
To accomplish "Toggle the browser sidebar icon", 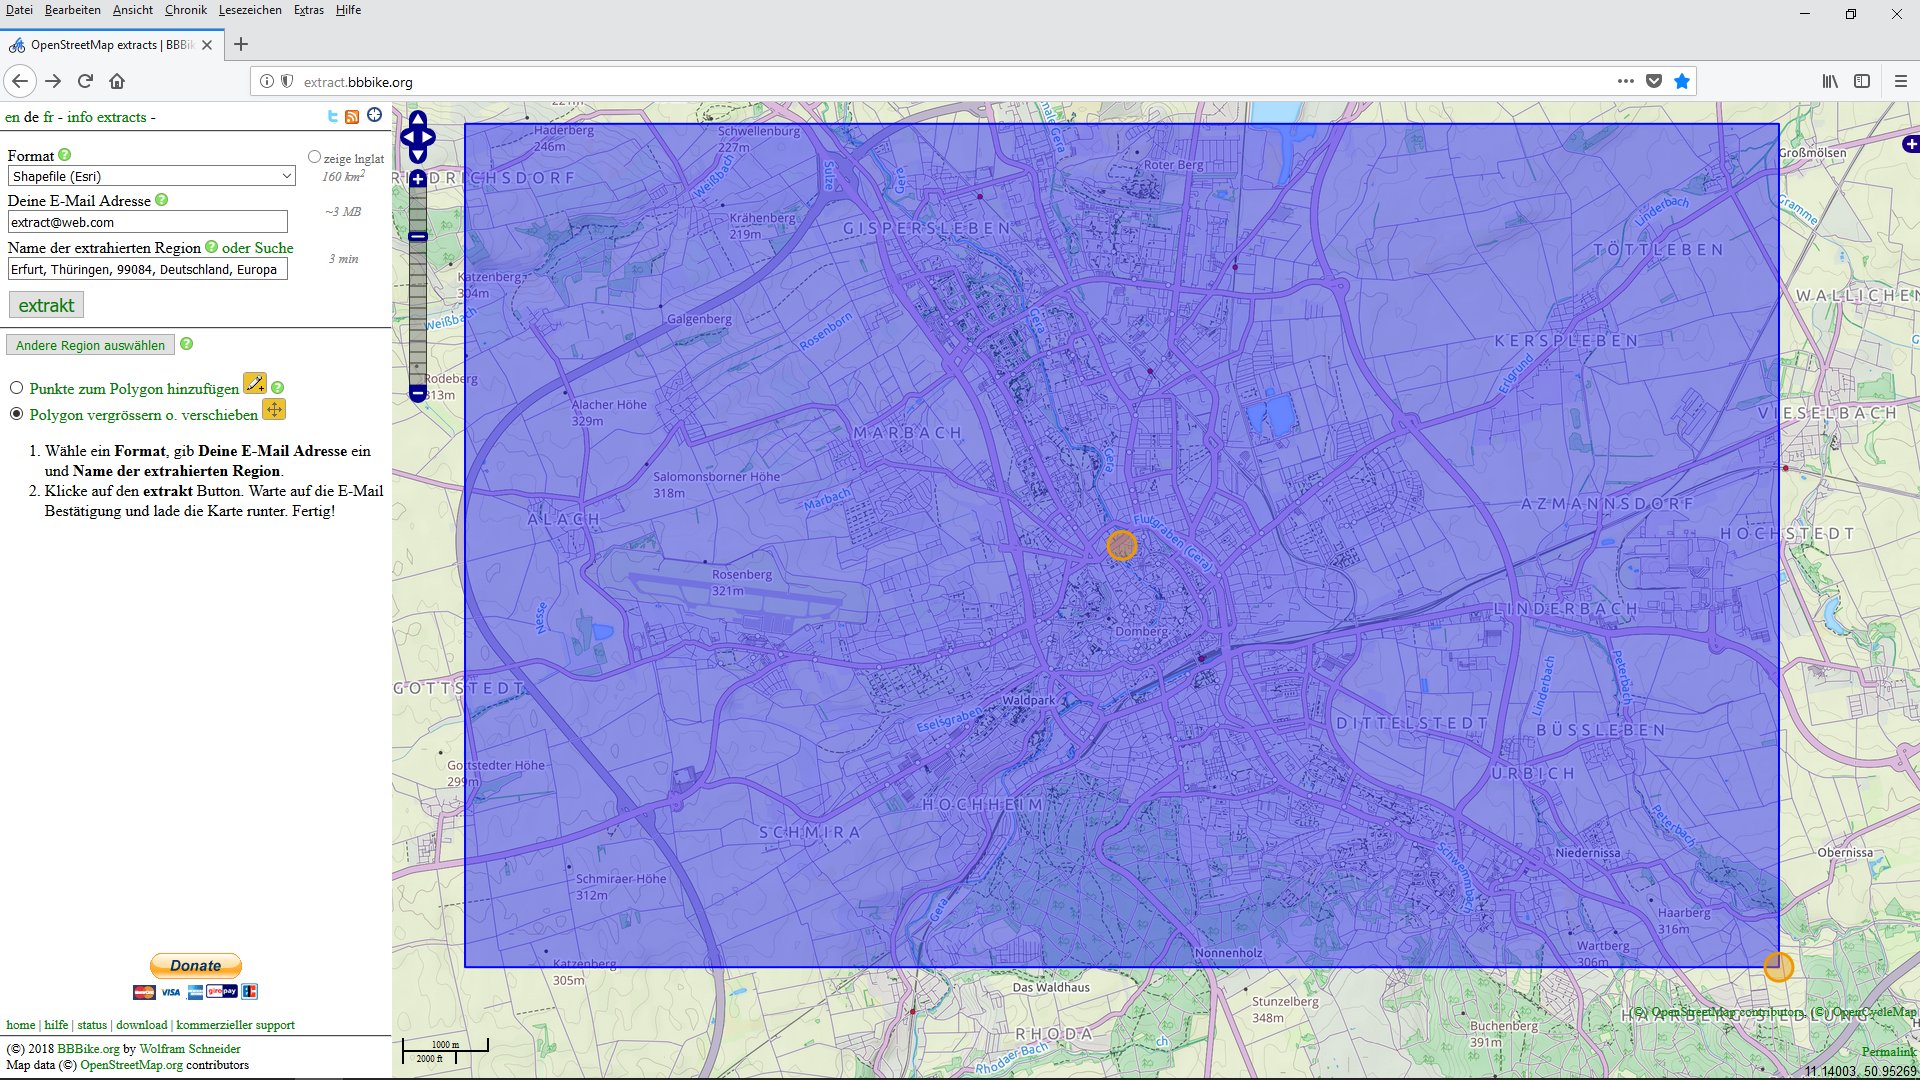I will click(1862, 81).
